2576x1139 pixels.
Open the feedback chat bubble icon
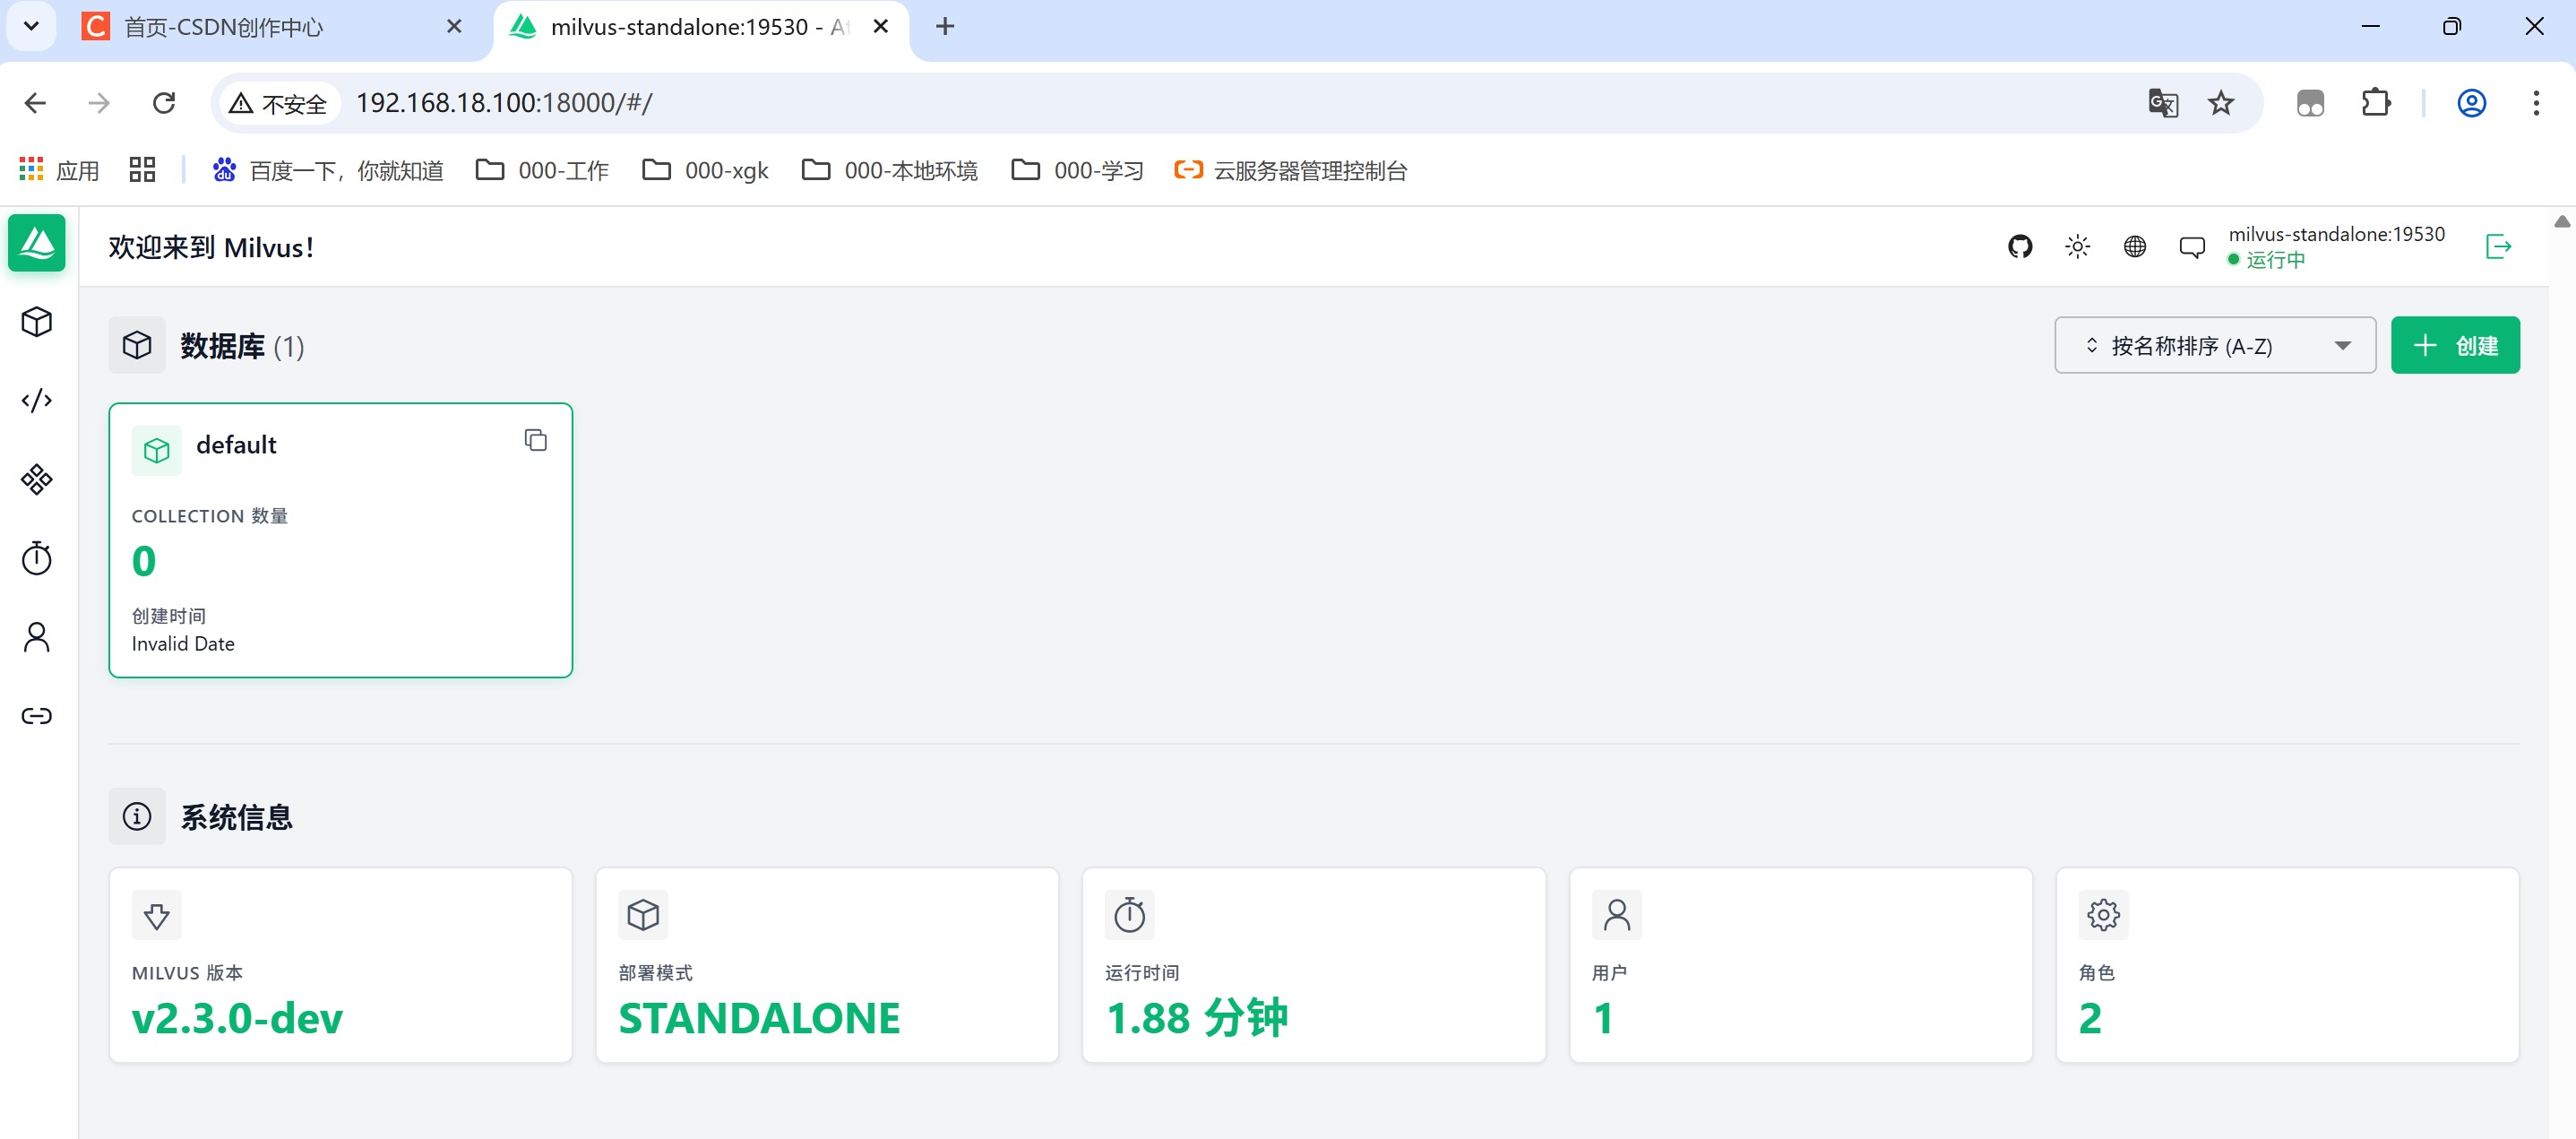tap(2191, 246)
